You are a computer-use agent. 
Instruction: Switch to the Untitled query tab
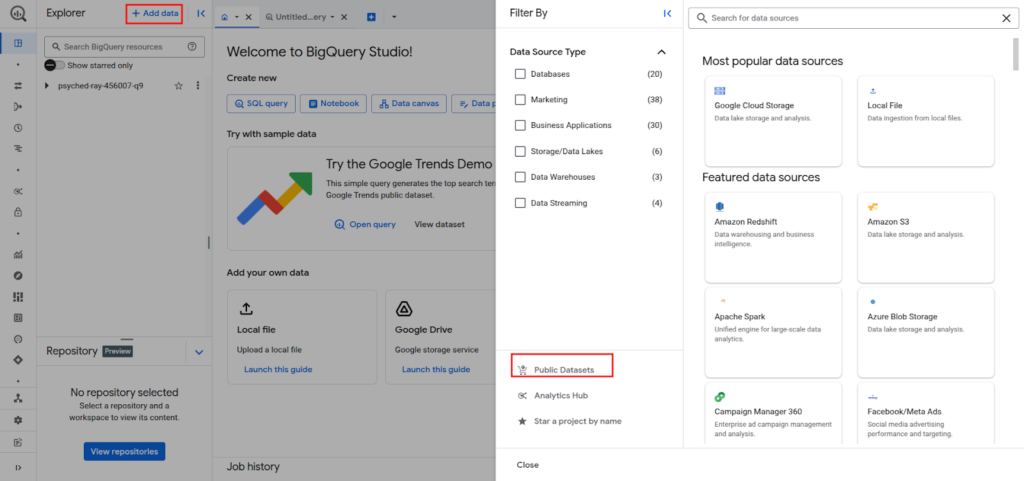point(300,17)
